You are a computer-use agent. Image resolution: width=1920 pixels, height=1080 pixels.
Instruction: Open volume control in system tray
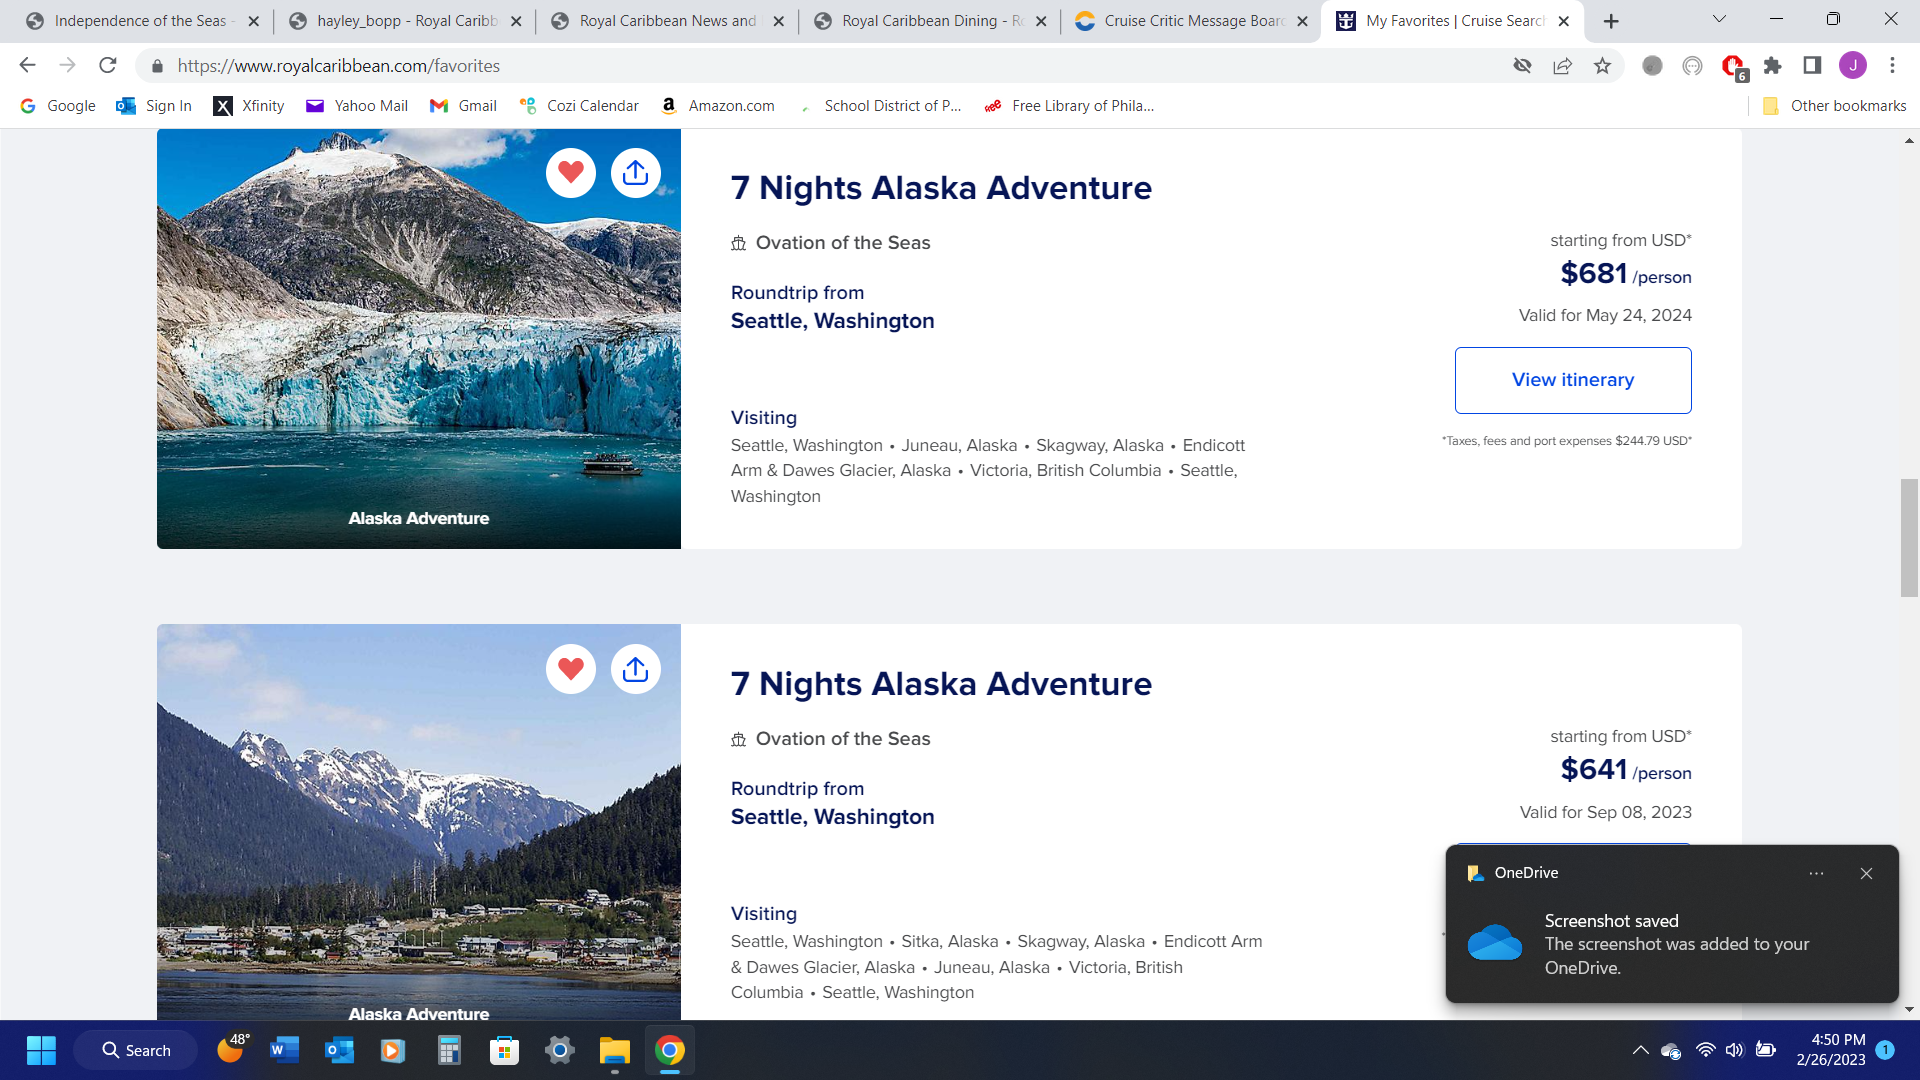[x=1734, y=1050]
